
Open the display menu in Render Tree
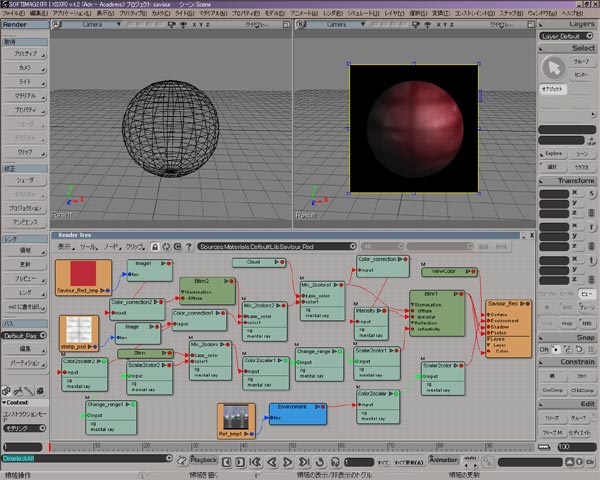point(66,247)
